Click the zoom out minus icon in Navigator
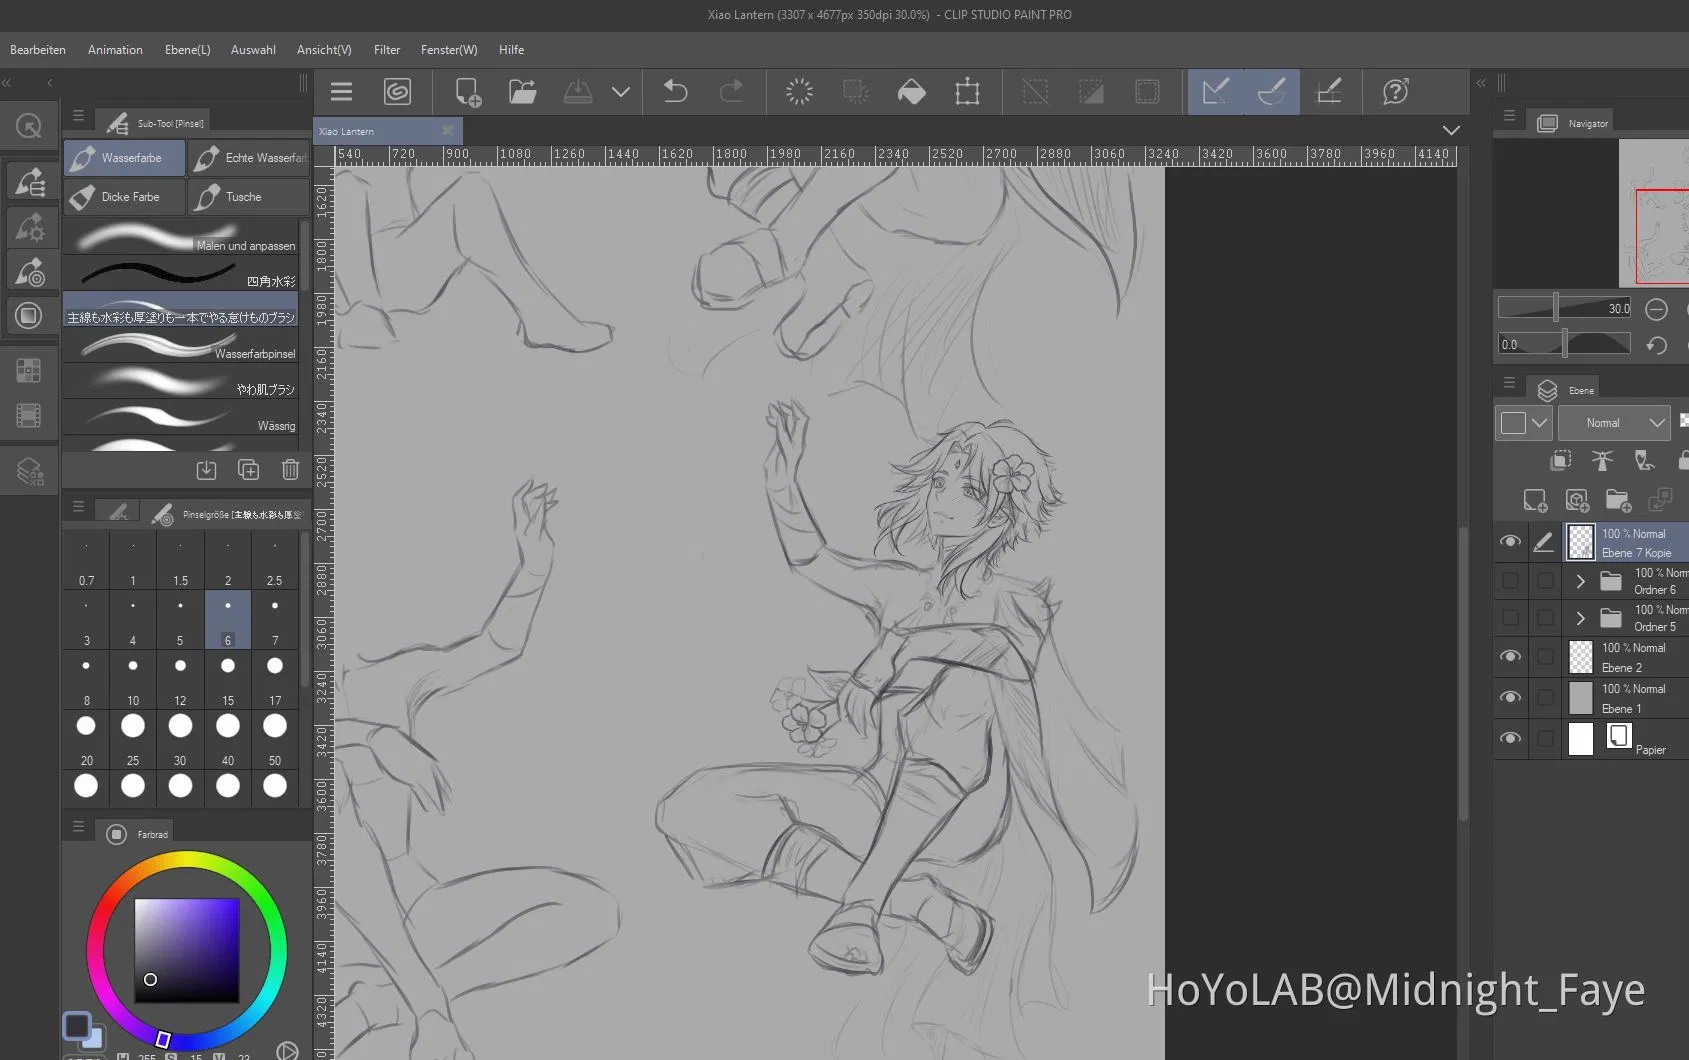Image resolution: width=1689 pixels, height=1060 pixels. [x=1656, y=309]
